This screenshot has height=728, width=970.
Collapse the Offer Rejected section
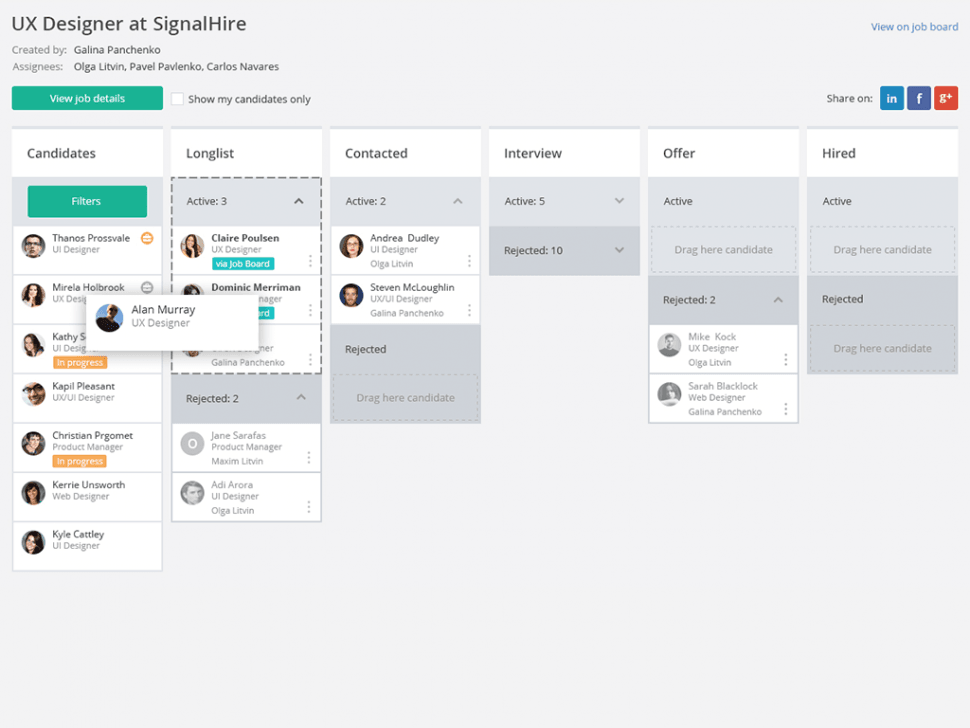[x=778, y=300]
